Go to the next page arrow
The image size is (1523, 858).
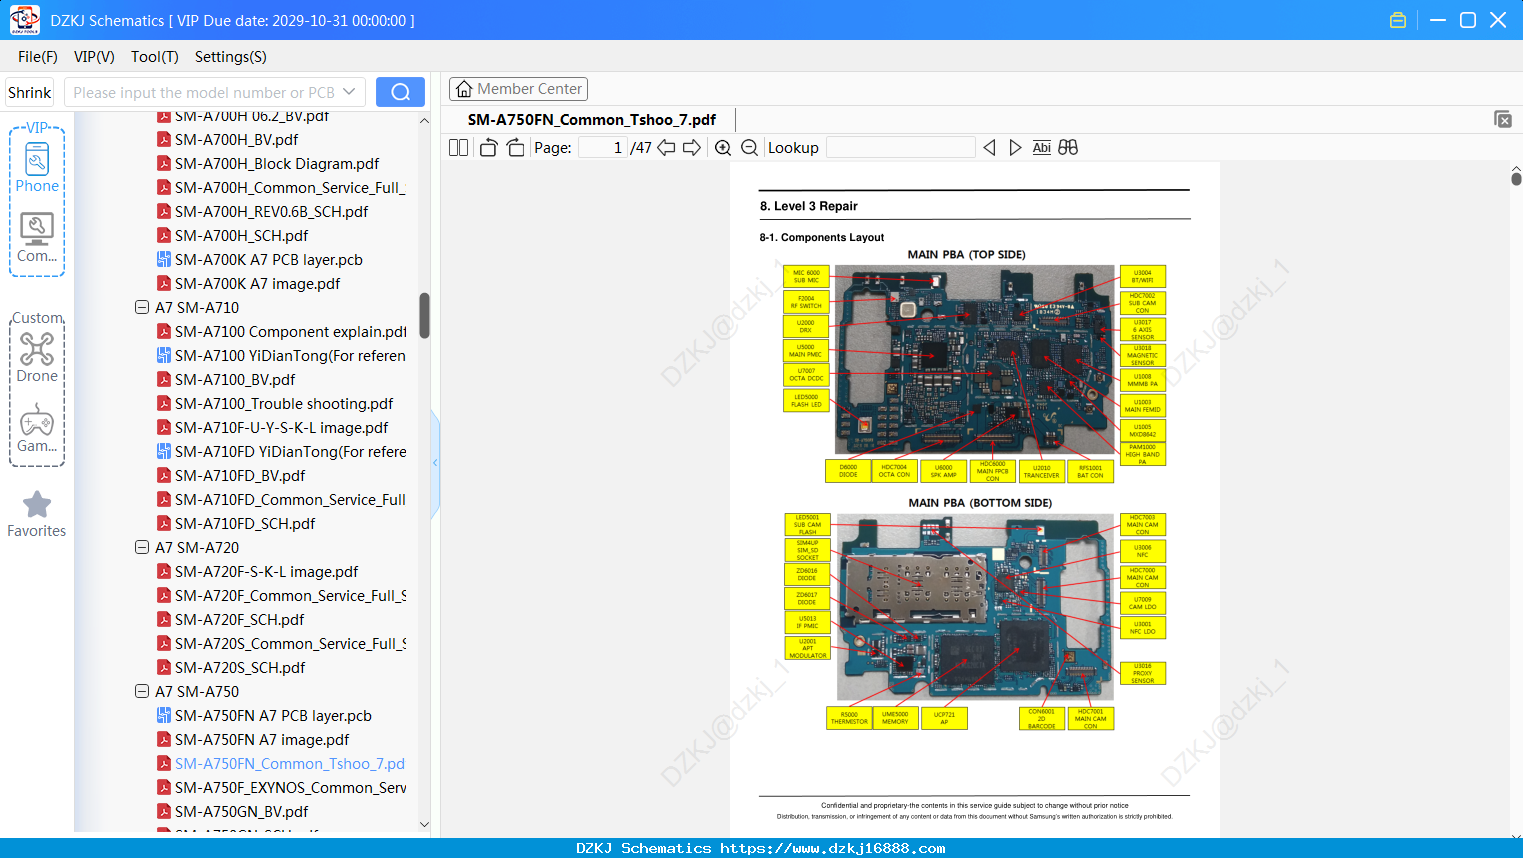coord(692,147)
